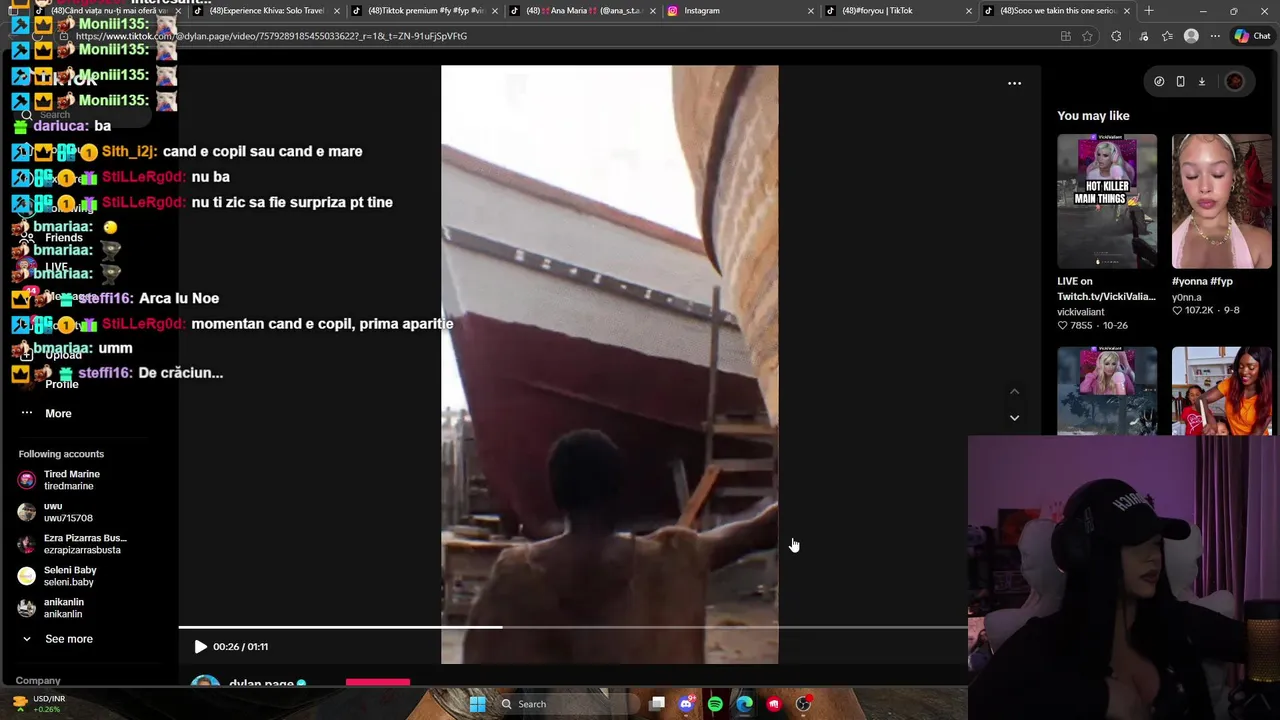Viewport: 1280px width, 720px height.
Task: Open a new browser tab
Action: pyautogui.click(x=1149, y=11)
